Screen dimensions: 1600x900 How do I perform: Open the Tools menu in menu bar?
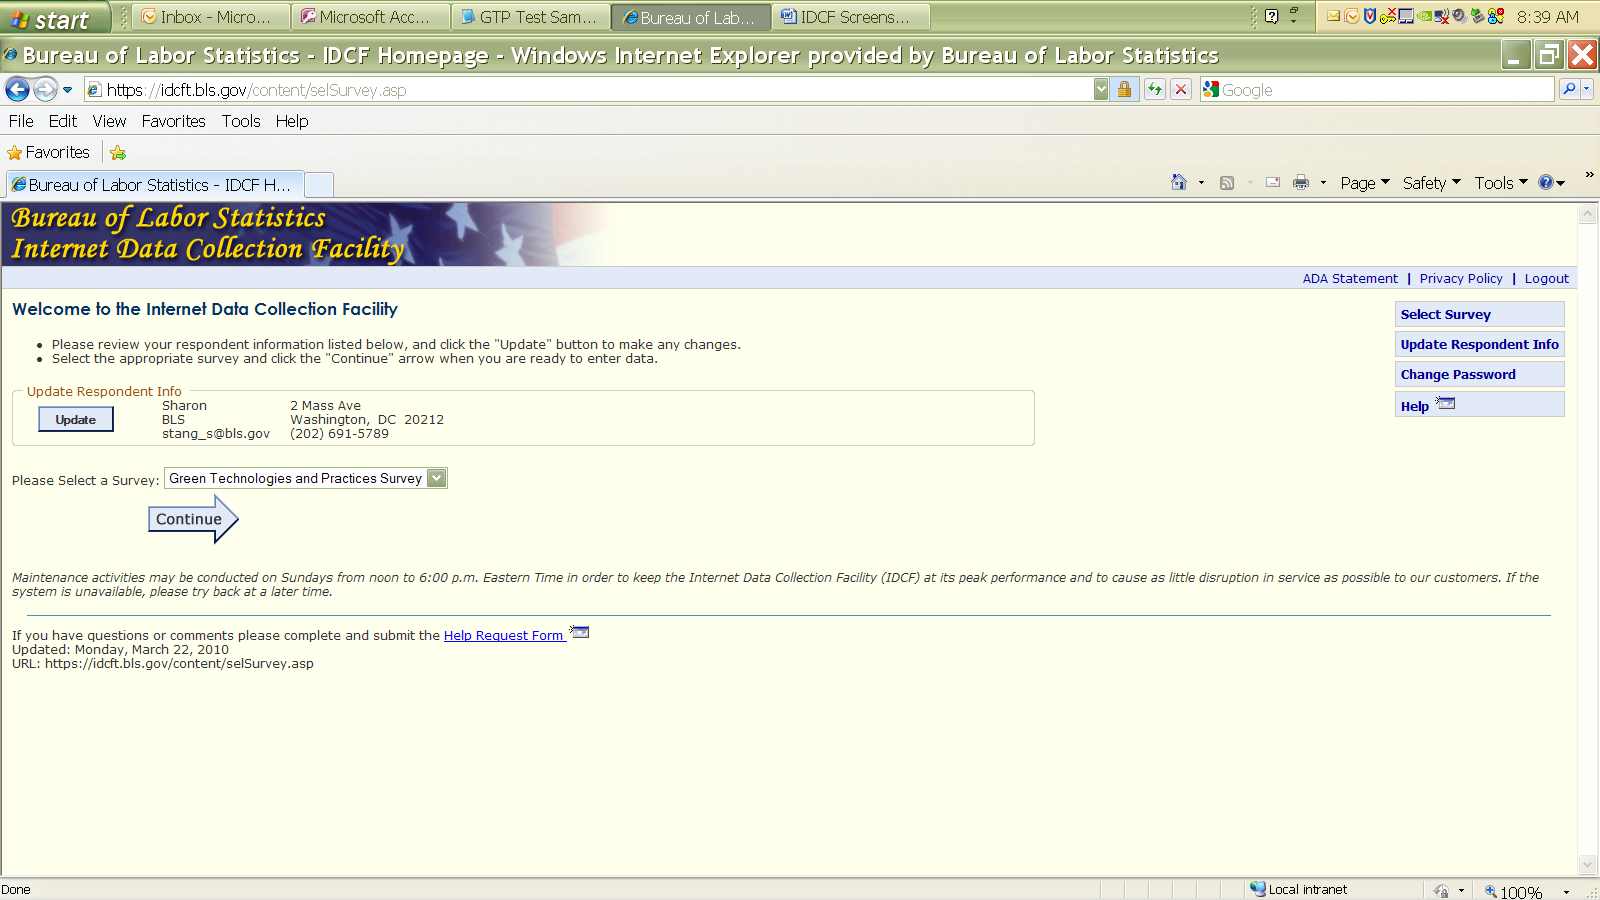(240, 121)
